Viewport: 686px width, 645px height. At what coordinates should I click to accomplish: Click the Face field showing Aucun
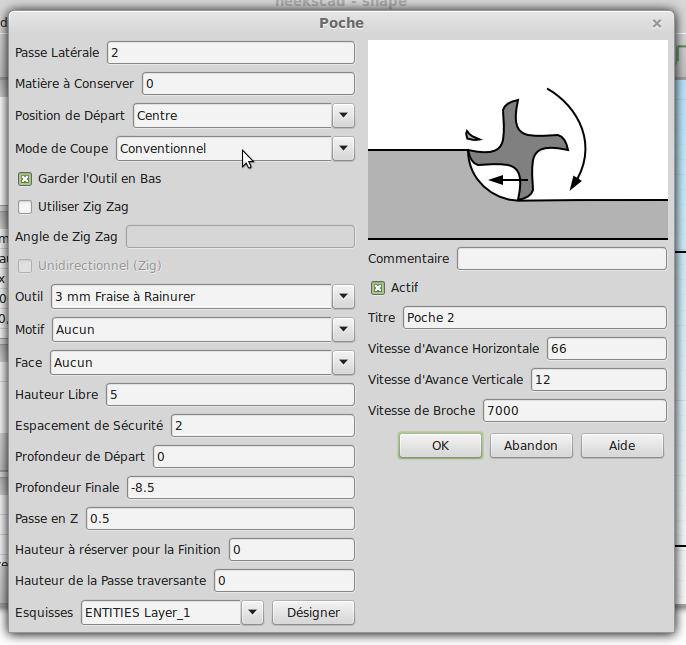191,363
